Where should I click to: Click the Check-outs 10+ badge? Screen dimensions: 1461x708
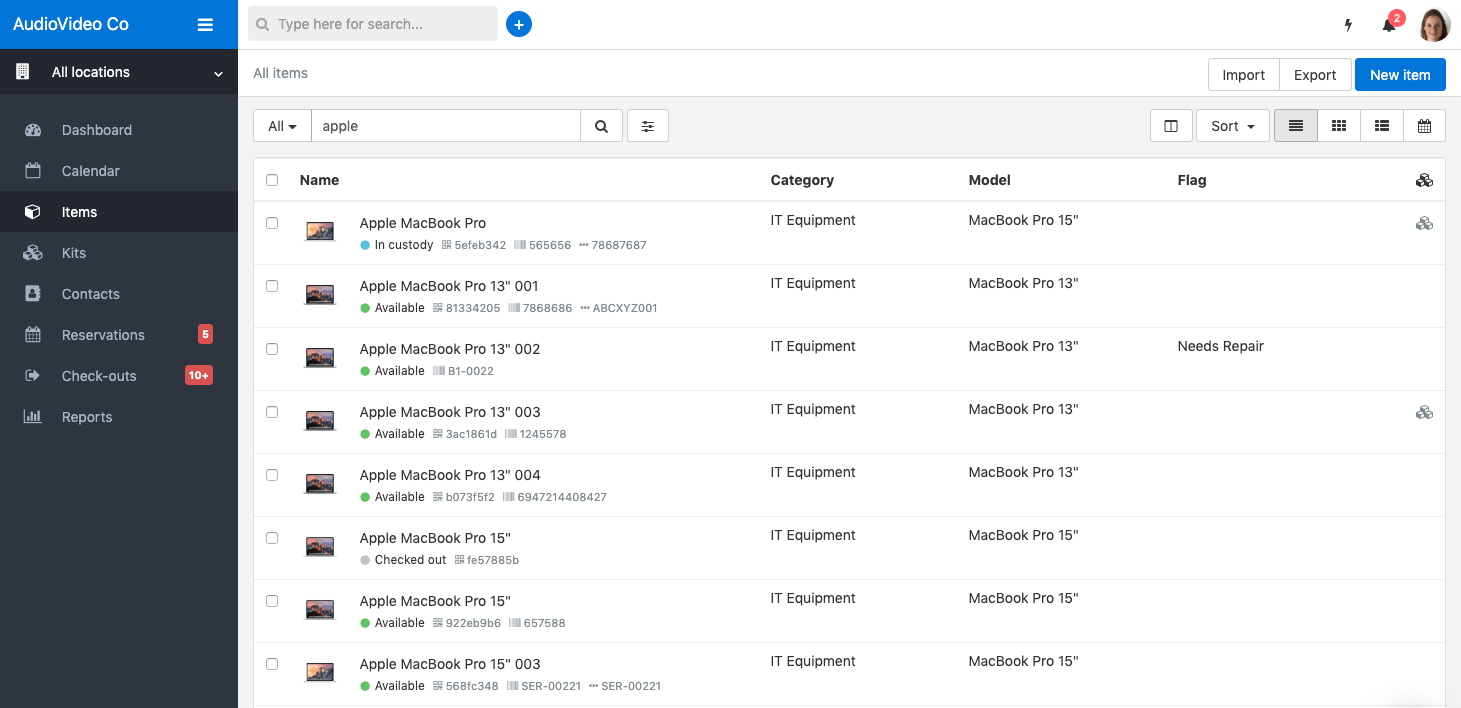point(199,375)
